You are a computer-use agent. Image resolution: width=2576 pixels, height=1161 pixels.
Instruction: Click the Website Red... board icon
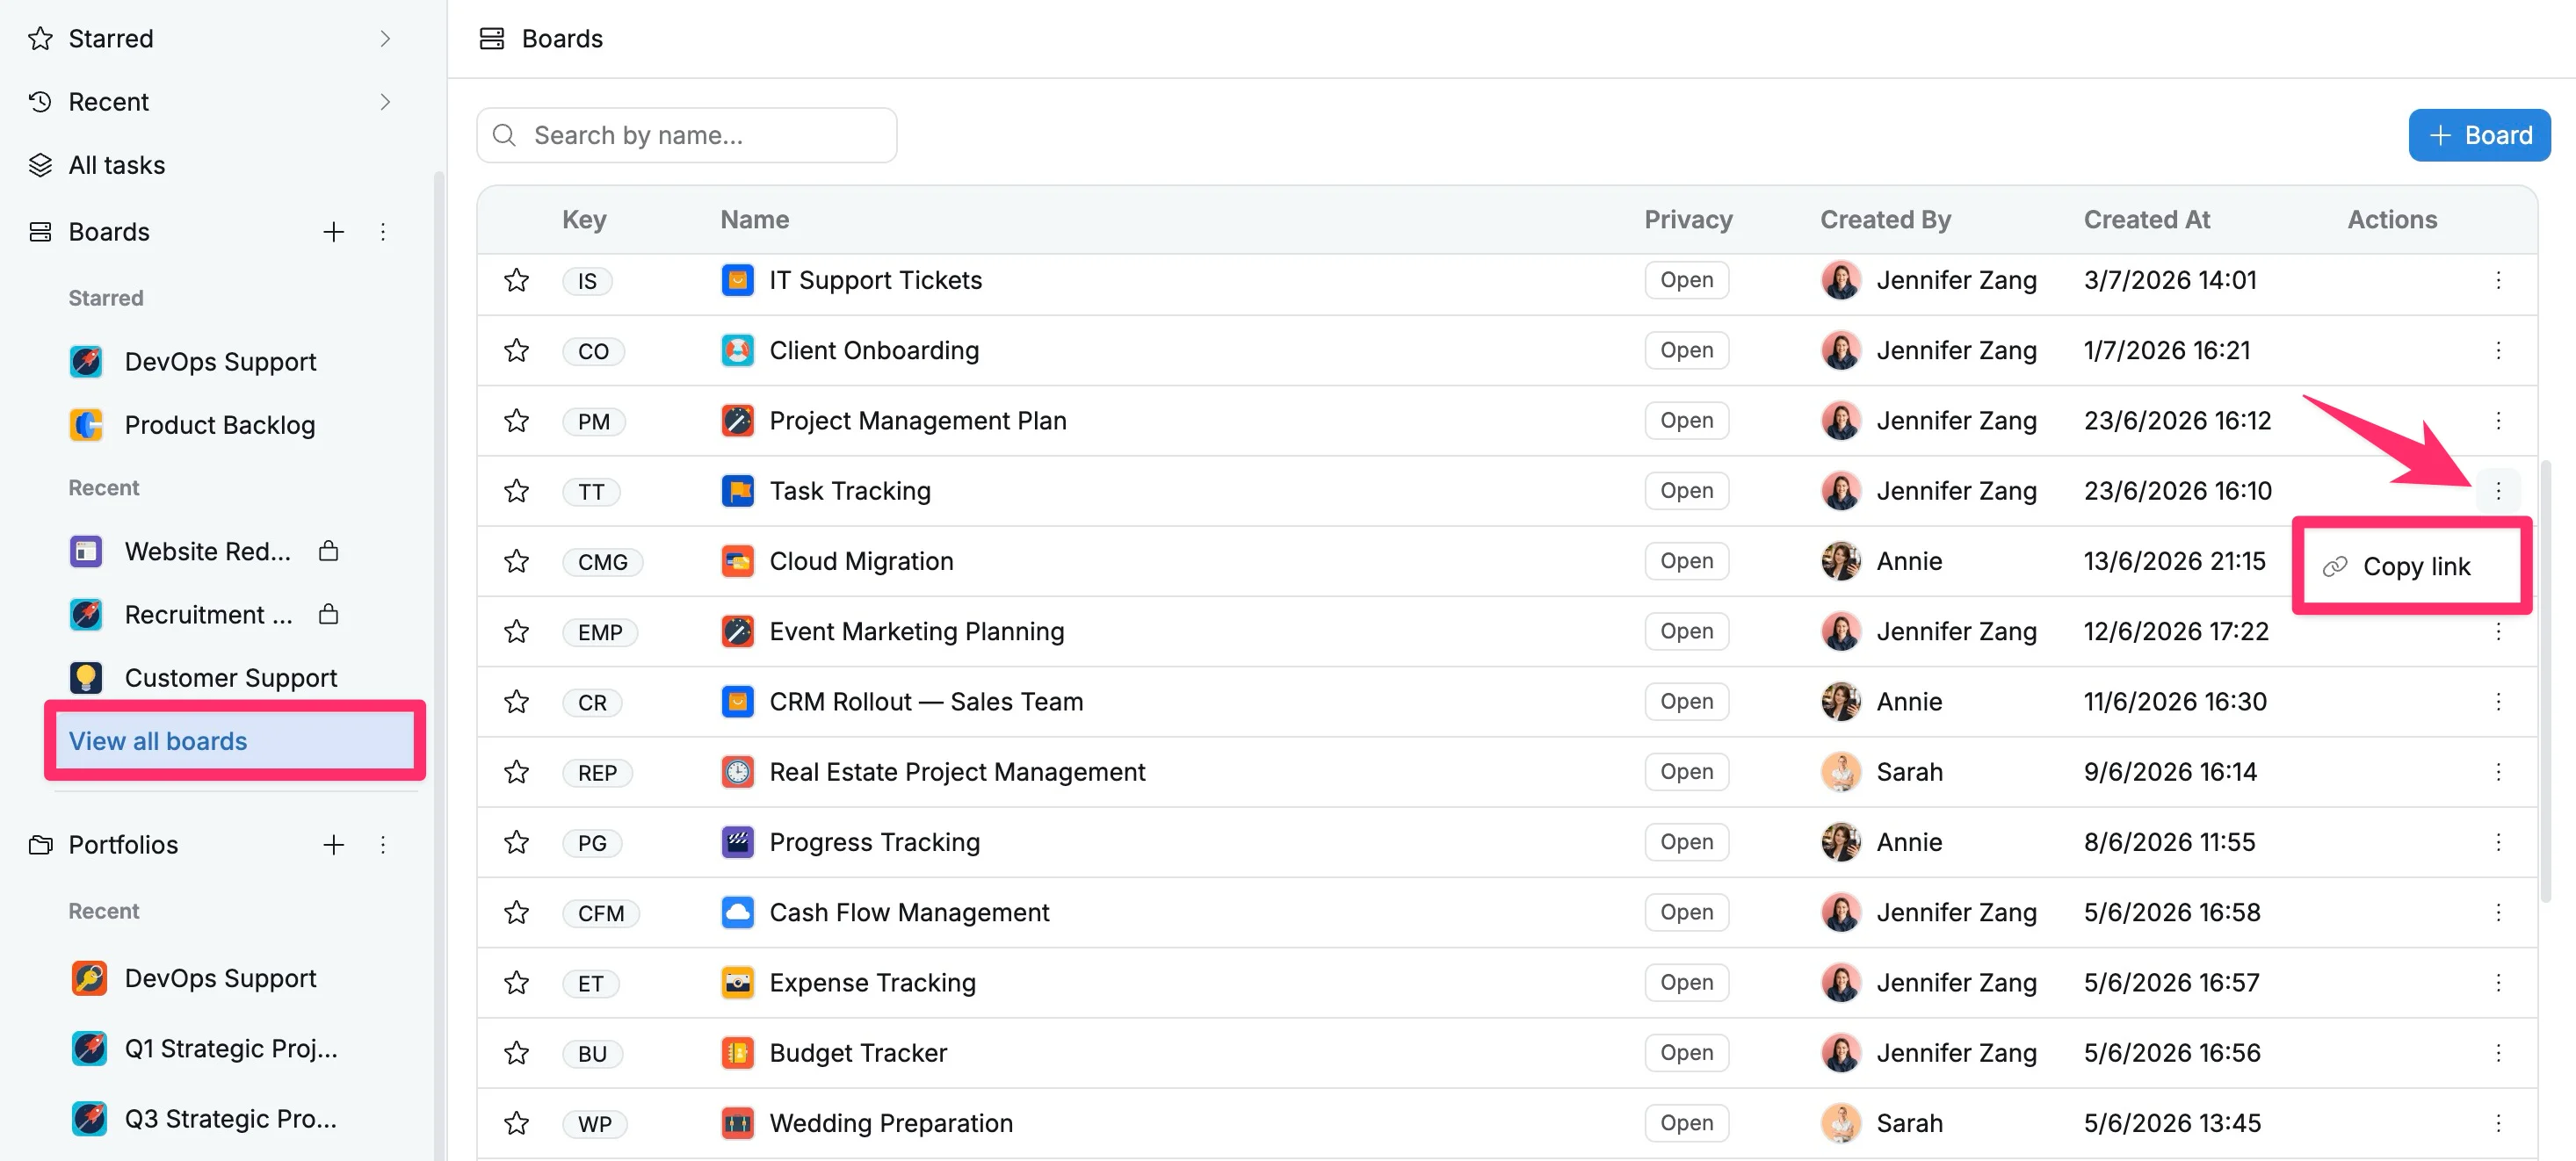point(86,551)
